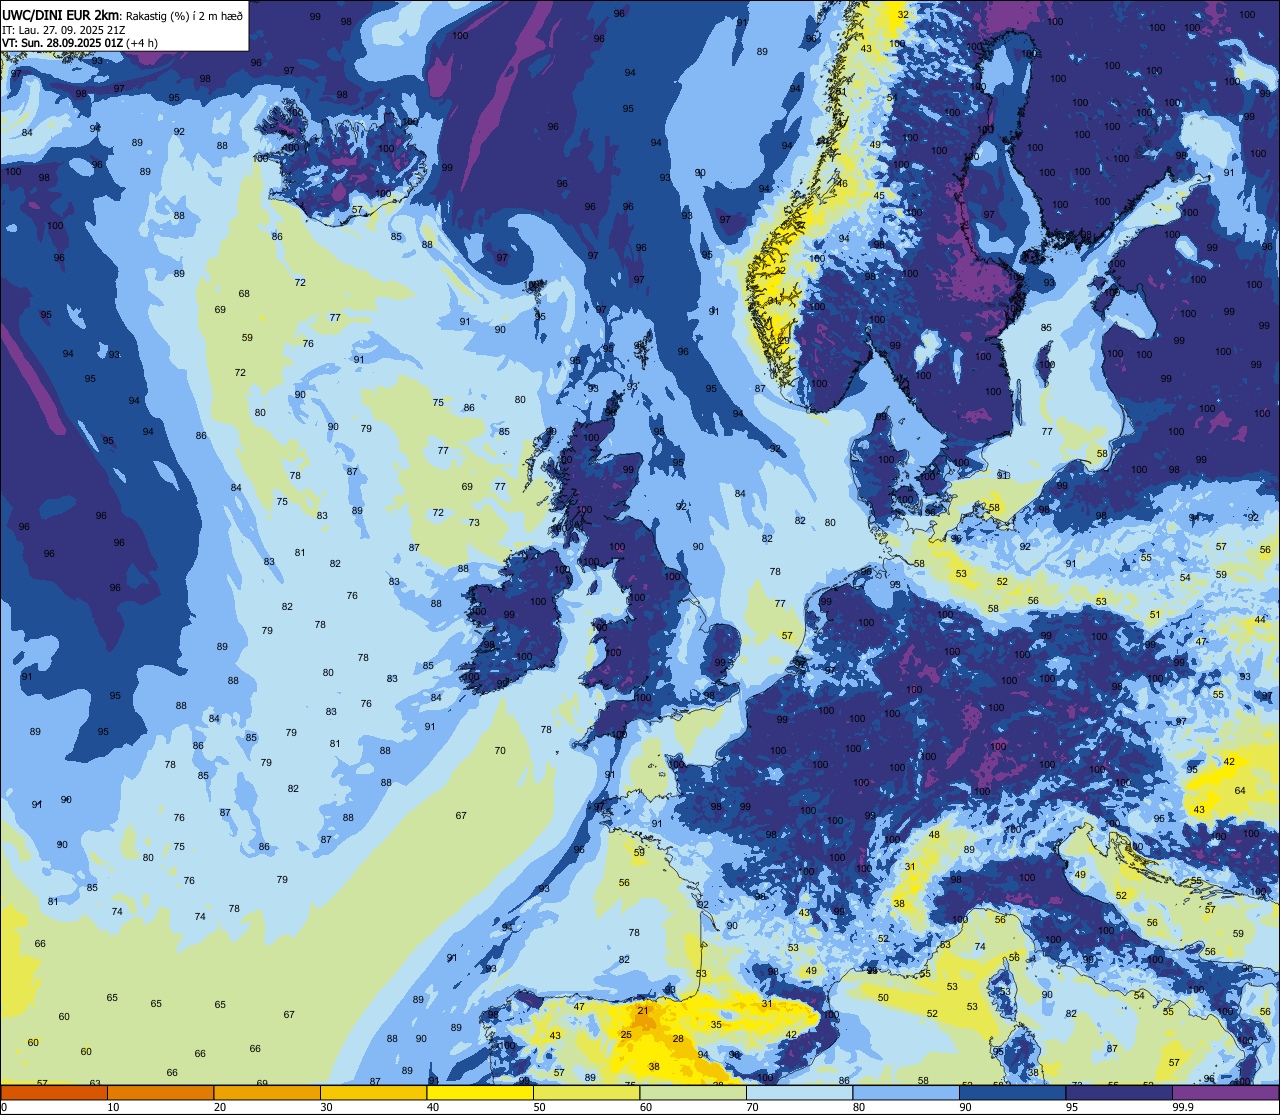
Task: Click the 30–40 amber legend segment
Action: tap(373, 1092)
